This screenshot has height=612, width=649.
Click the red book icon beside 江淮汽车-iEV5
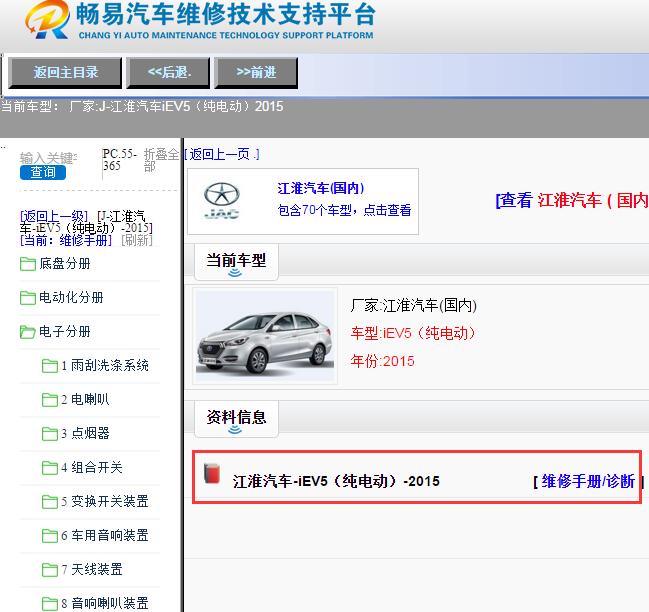tap(212, 474)
